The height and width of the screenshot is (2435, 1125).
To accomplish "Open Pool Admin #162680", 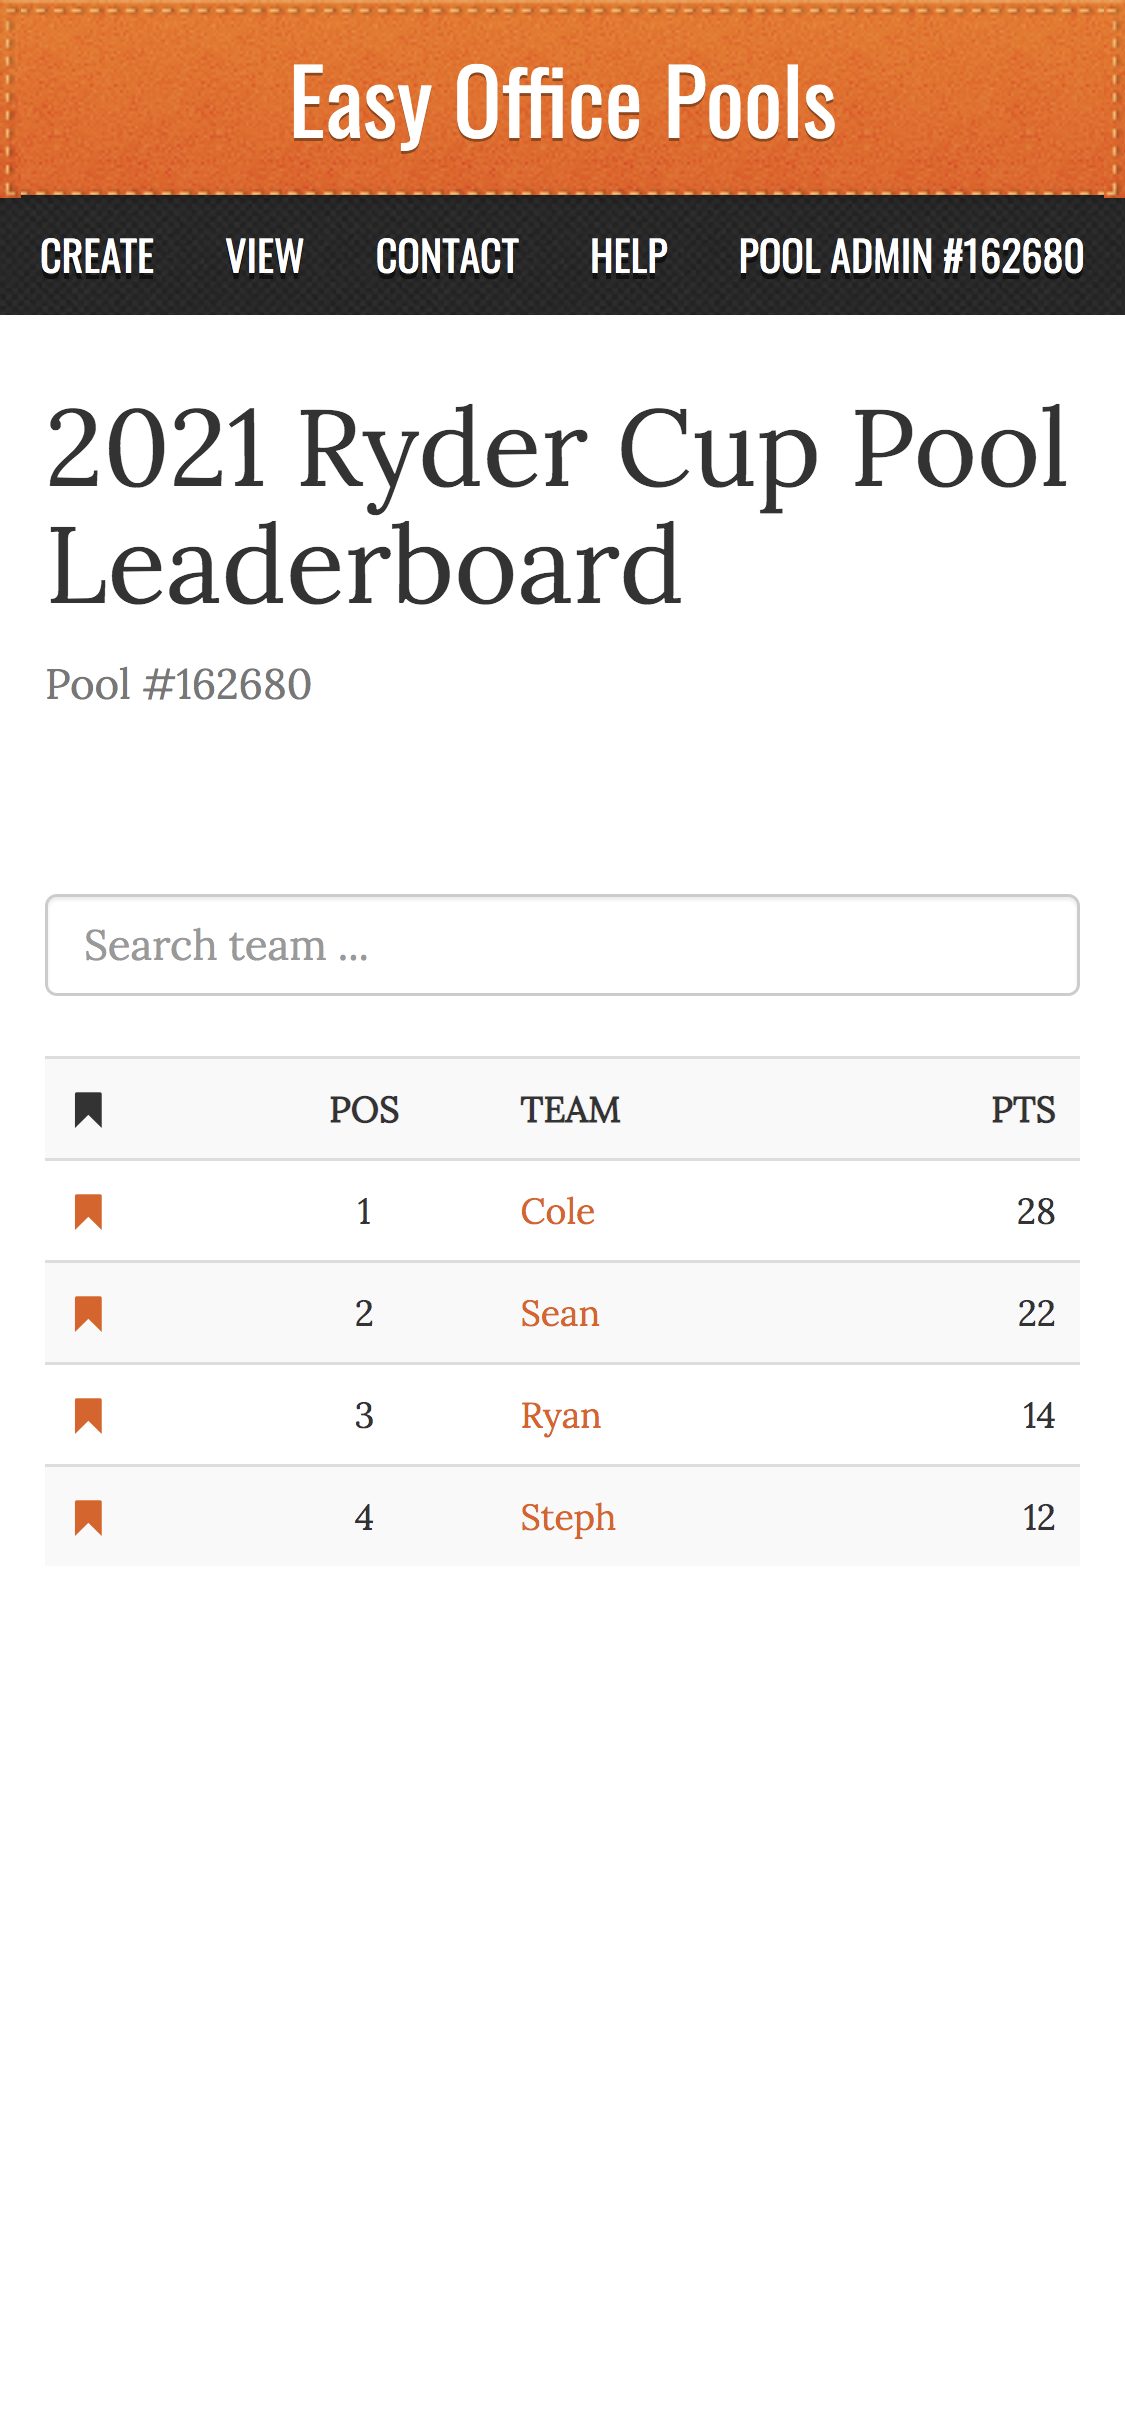I will tap(911, 257).
